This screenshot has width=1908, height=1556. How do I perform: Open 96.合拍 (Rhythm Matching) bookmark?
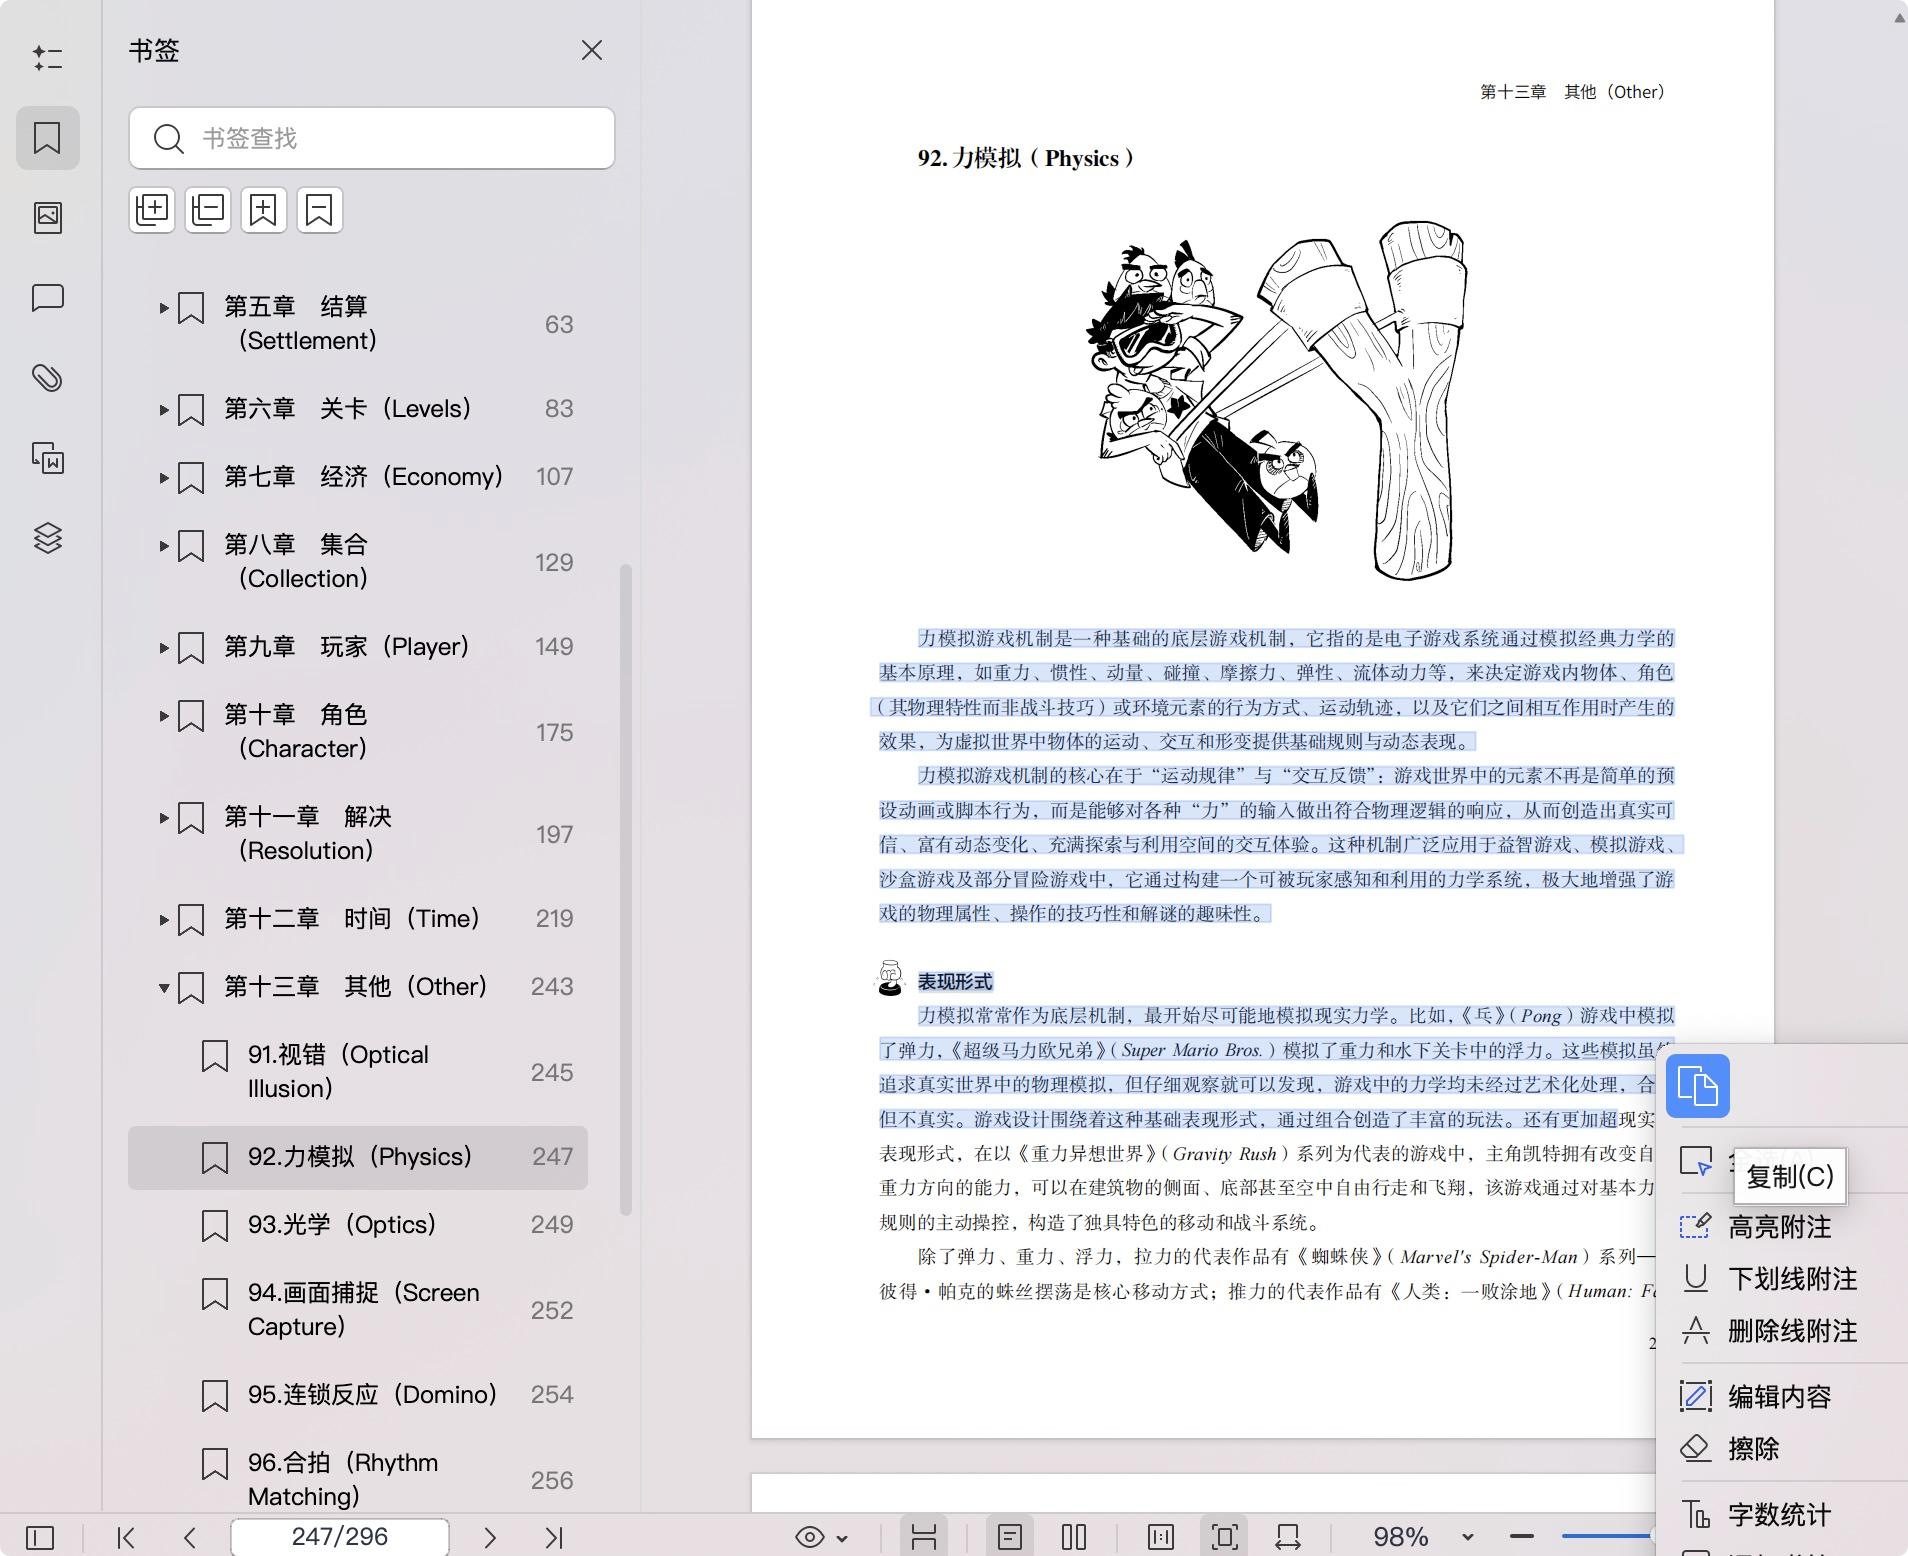(x=358, y=1480)
